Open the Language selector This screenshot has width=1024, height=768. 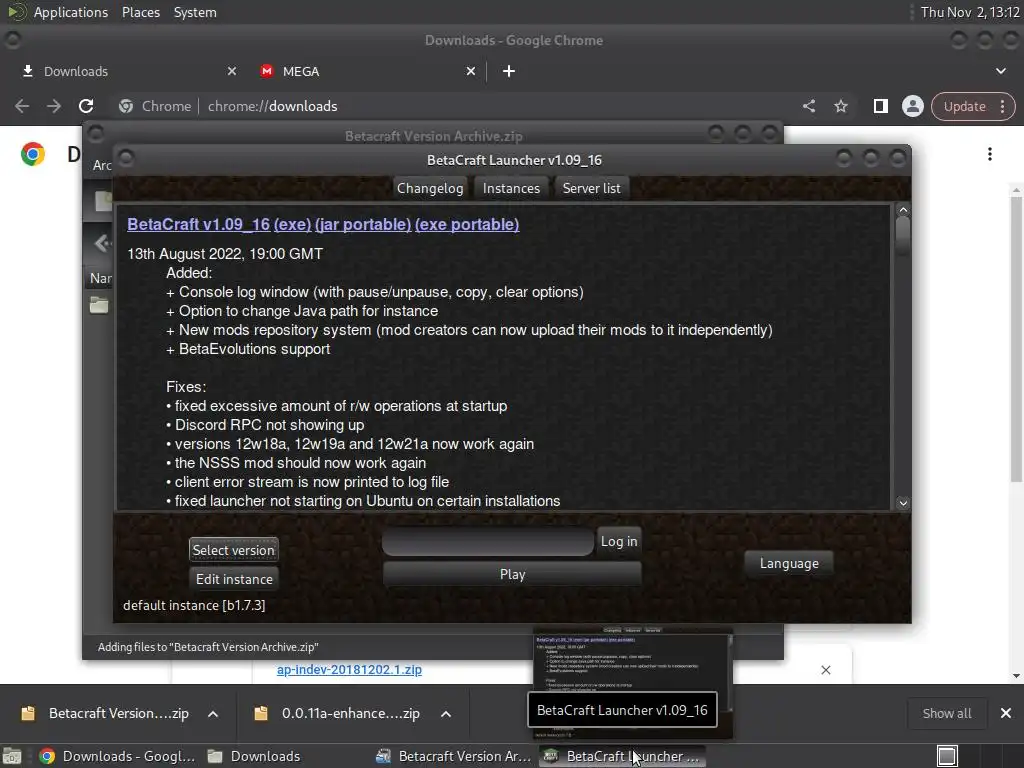point(789,564)
